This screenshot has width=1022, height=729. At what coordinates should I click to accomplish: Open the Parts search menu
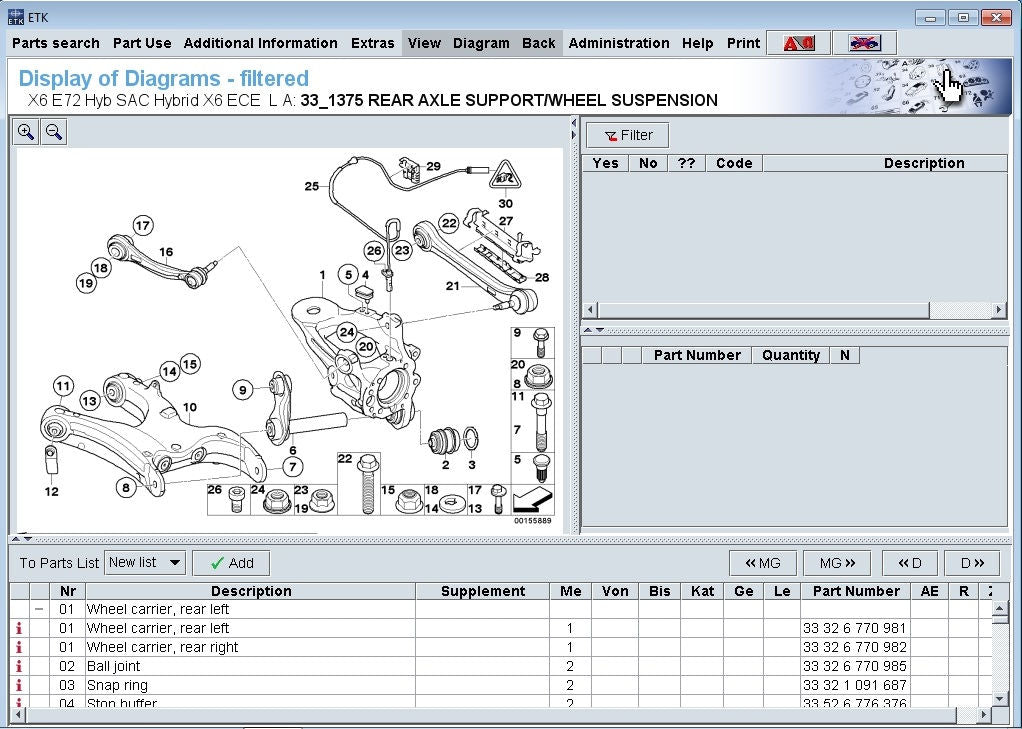coord(56,43)
